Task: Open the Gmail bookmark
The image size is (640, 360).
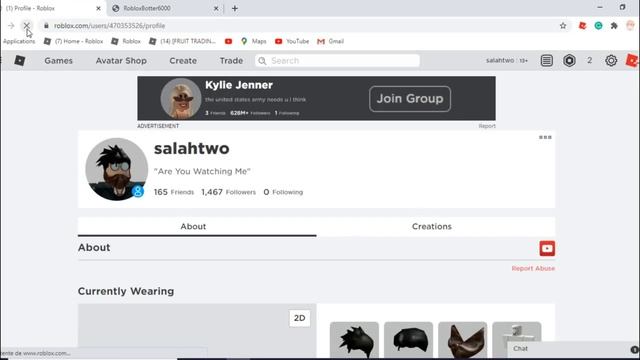Action: click(x=331, y=41)
